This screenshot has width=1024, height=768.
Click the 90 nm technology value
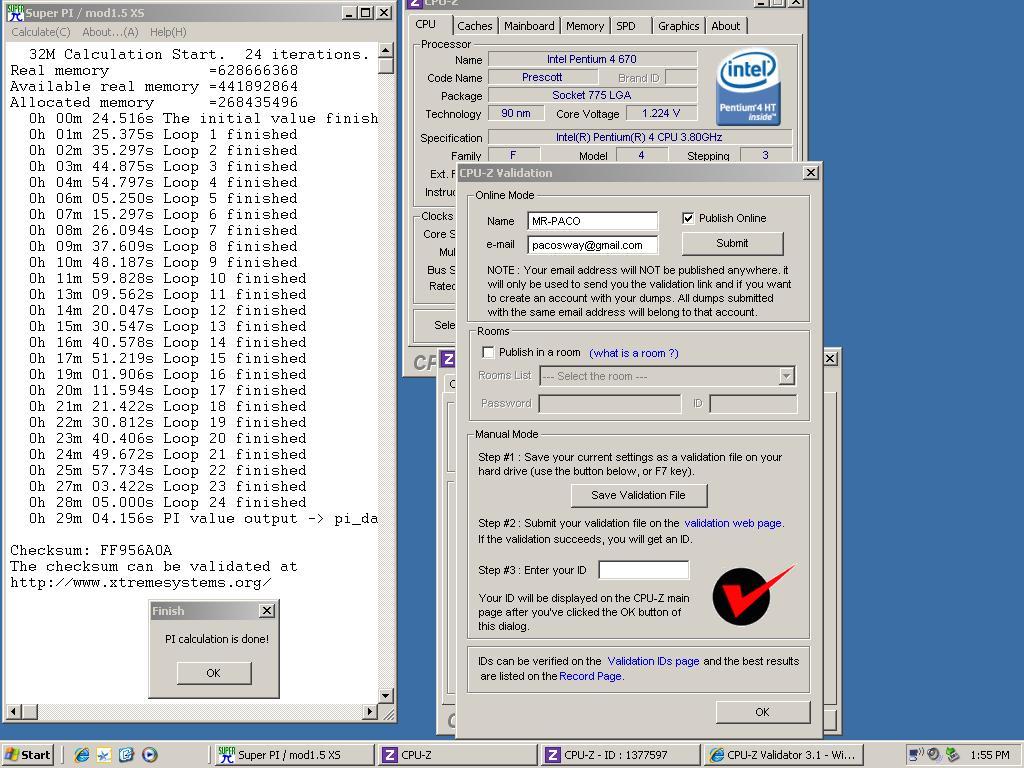516,113
